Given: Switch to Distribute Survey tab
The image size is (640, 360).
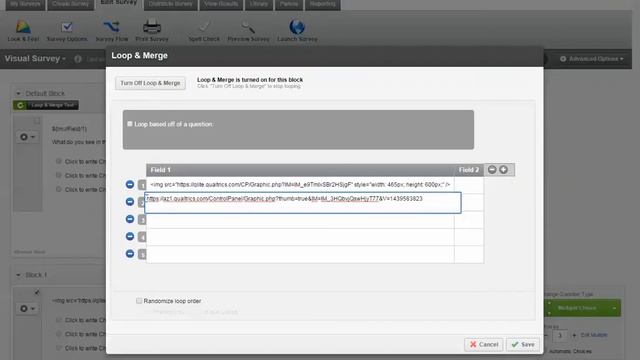Looking at the screenshot, I should point(171,4).
